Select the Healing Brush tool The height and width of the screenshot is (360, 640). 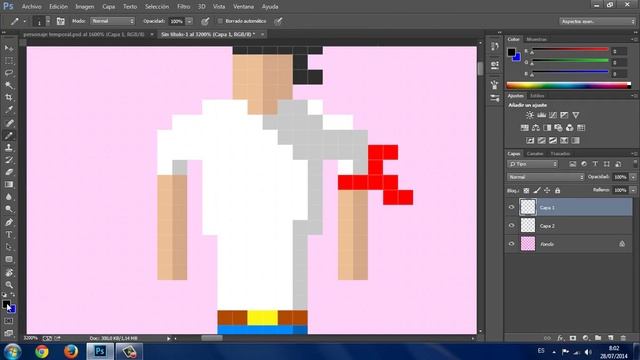pyautogui.click(x=9, y=123)
